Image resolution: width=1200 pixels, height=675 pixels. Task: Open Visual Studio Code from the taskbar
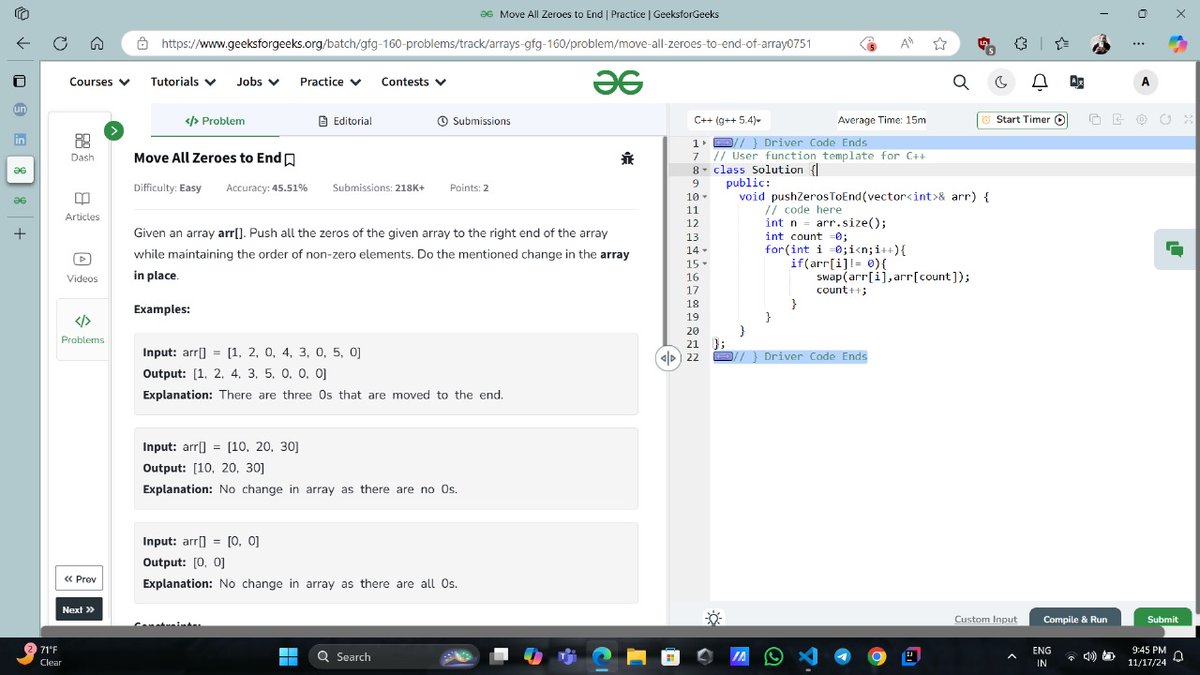808,657
